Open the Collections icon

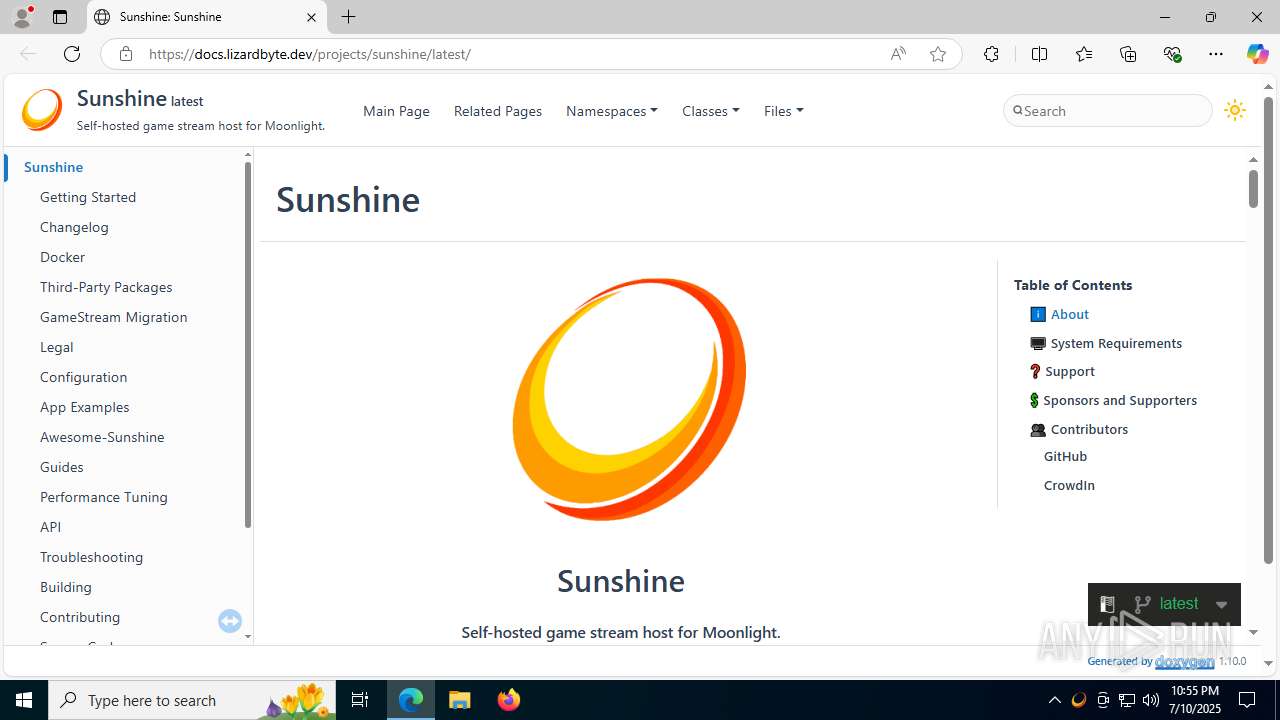click(x=1128, y=54)
